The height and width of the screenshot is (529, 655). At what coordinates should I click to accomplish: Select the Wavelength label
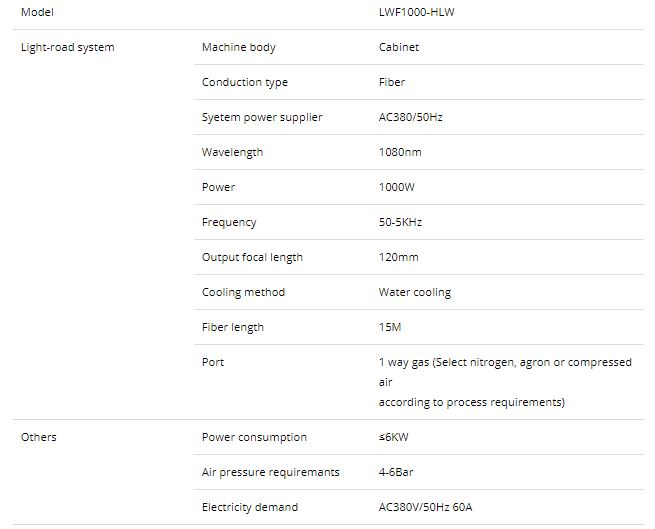tap(232, 152)
